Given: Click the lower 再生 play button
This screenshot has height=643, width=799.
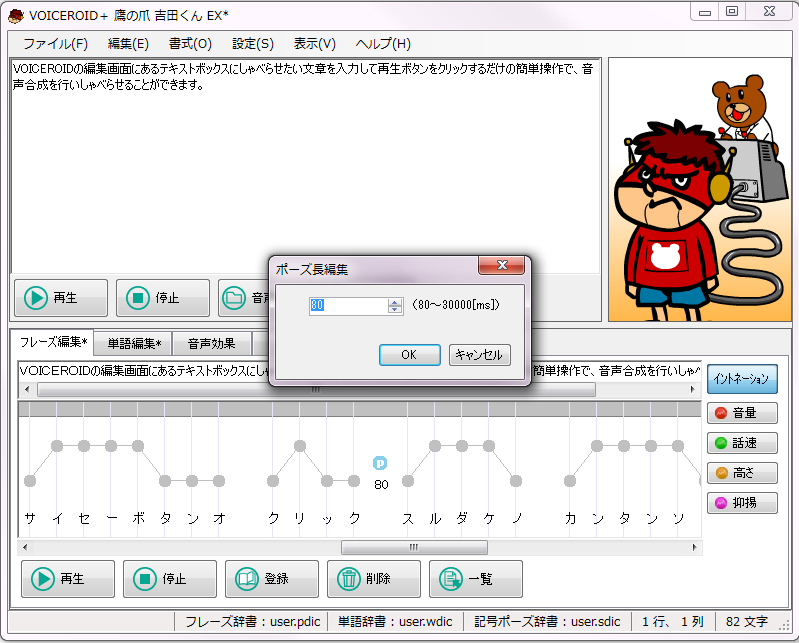Looking at the screenshot, I should (68, 579).
